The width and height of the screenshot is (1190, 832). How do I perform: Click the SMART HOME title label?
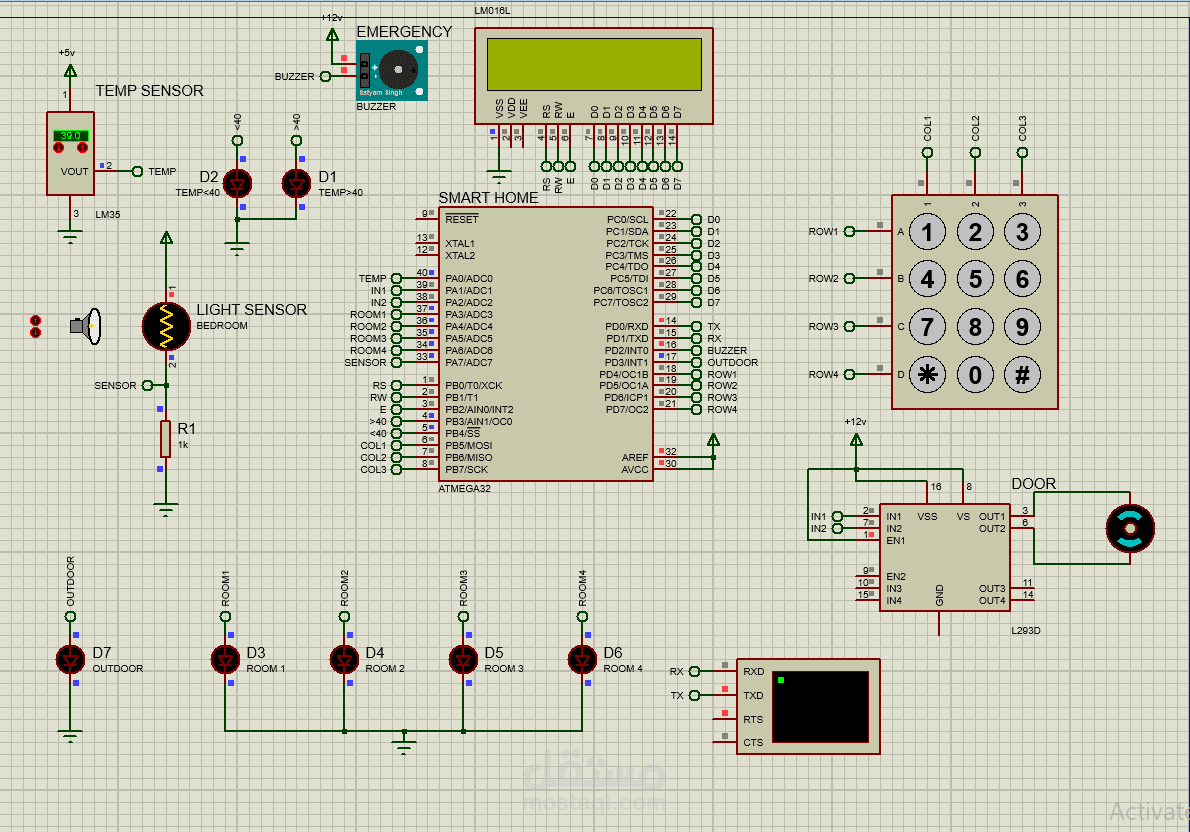coord(488,197)
